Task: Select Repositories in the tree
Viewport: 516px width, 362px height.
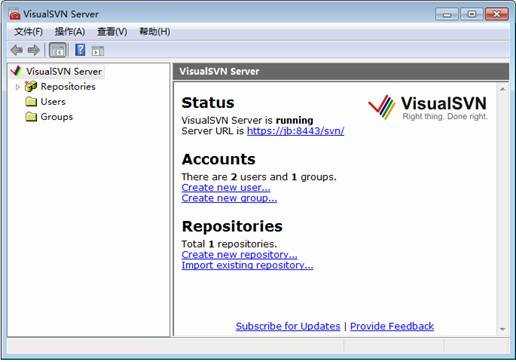Action: 68,87
